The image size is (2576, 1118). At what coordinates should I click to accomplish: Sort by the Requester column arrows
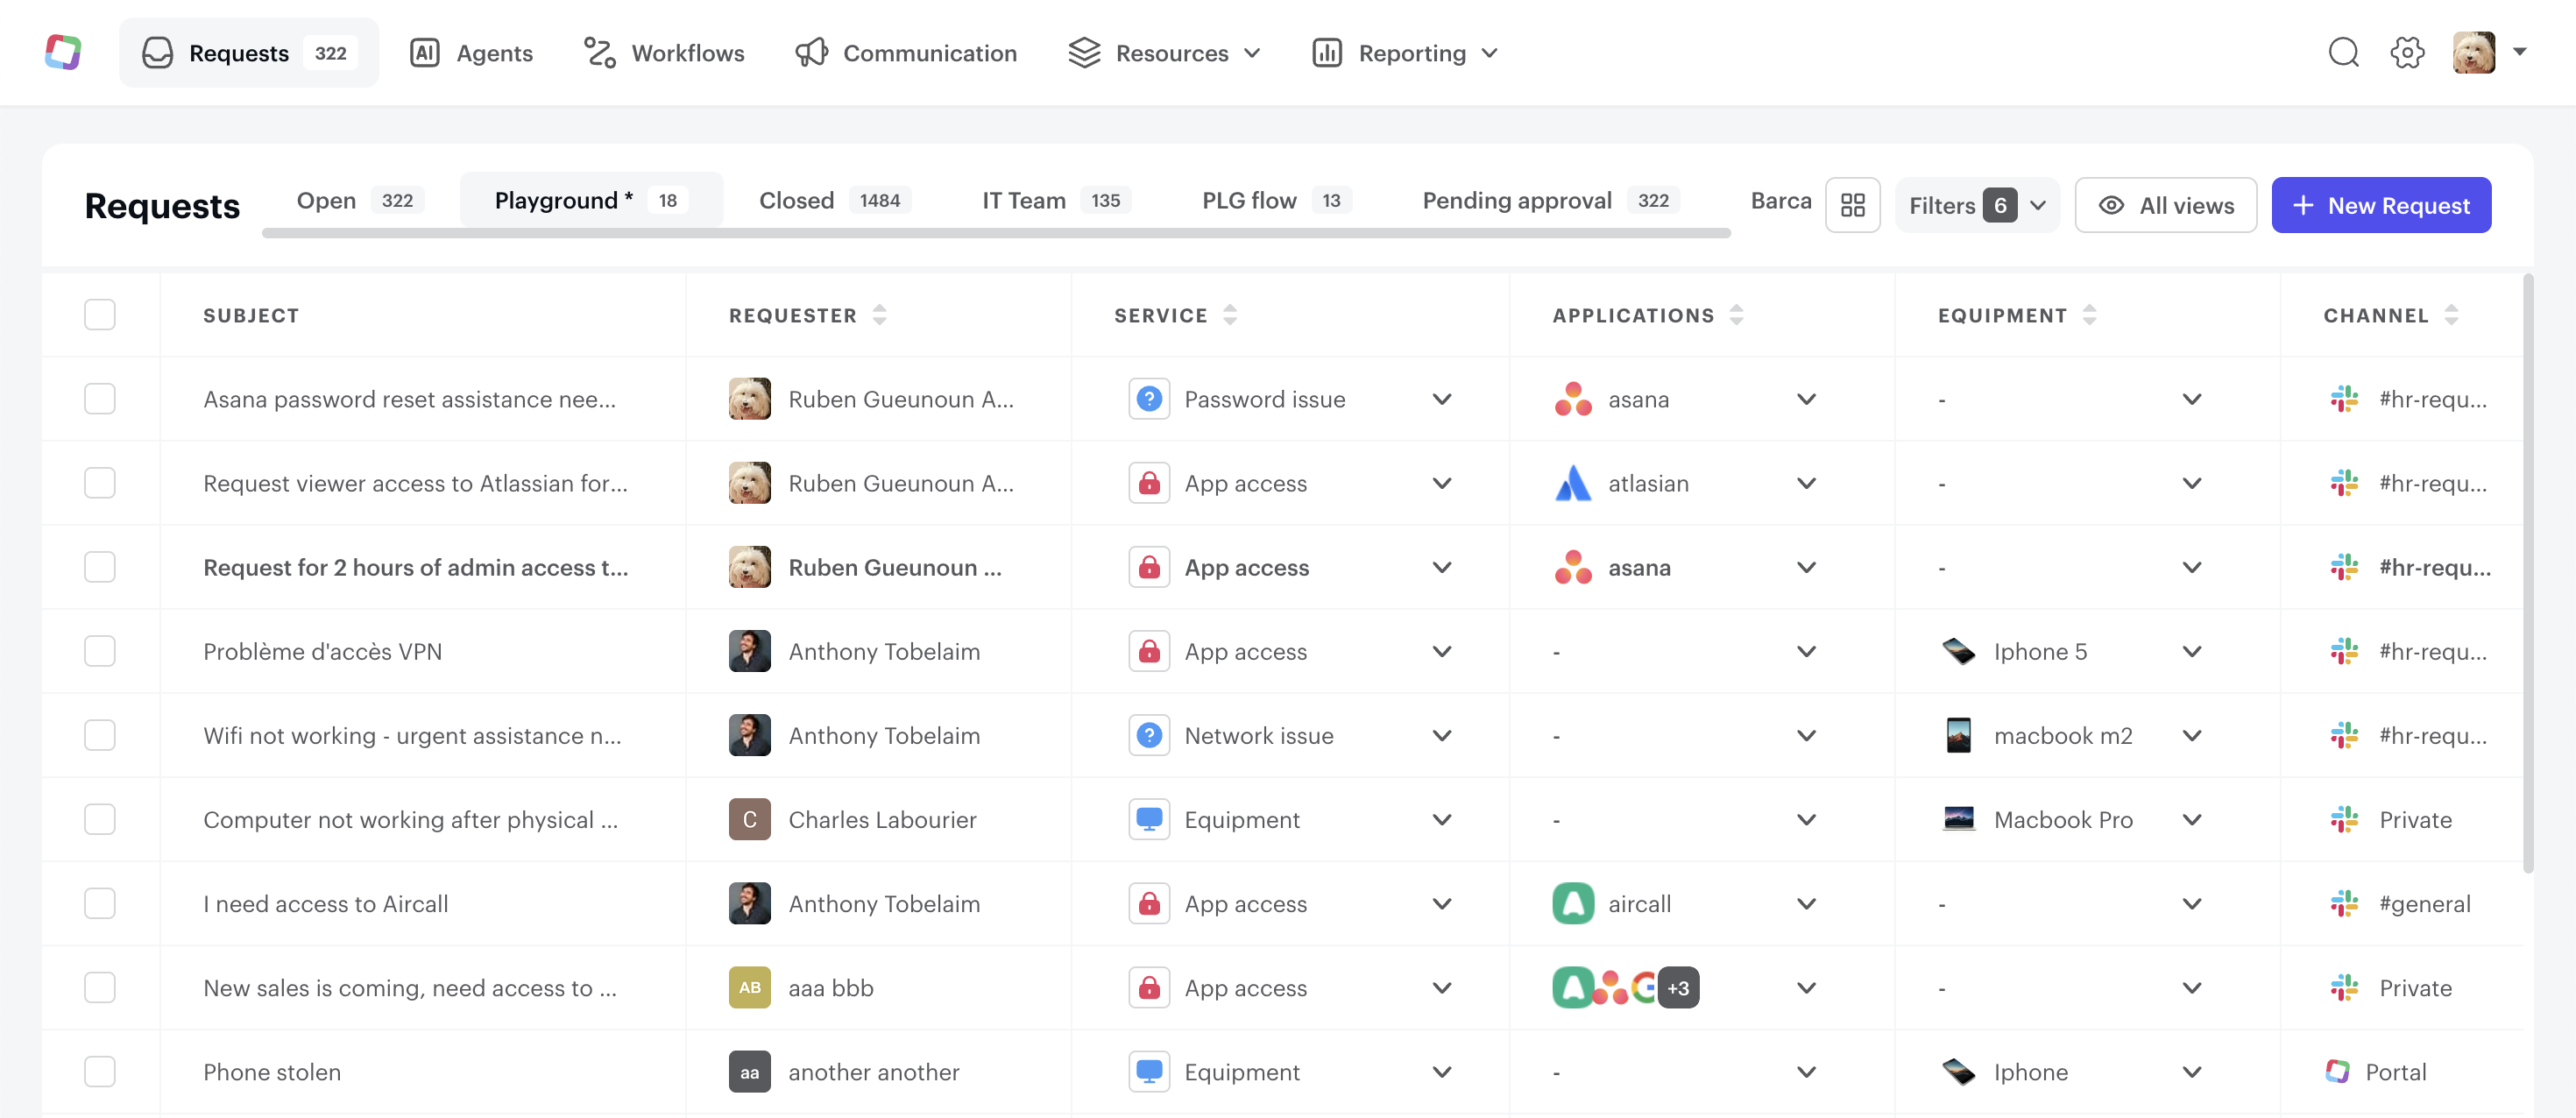[879, 315]
